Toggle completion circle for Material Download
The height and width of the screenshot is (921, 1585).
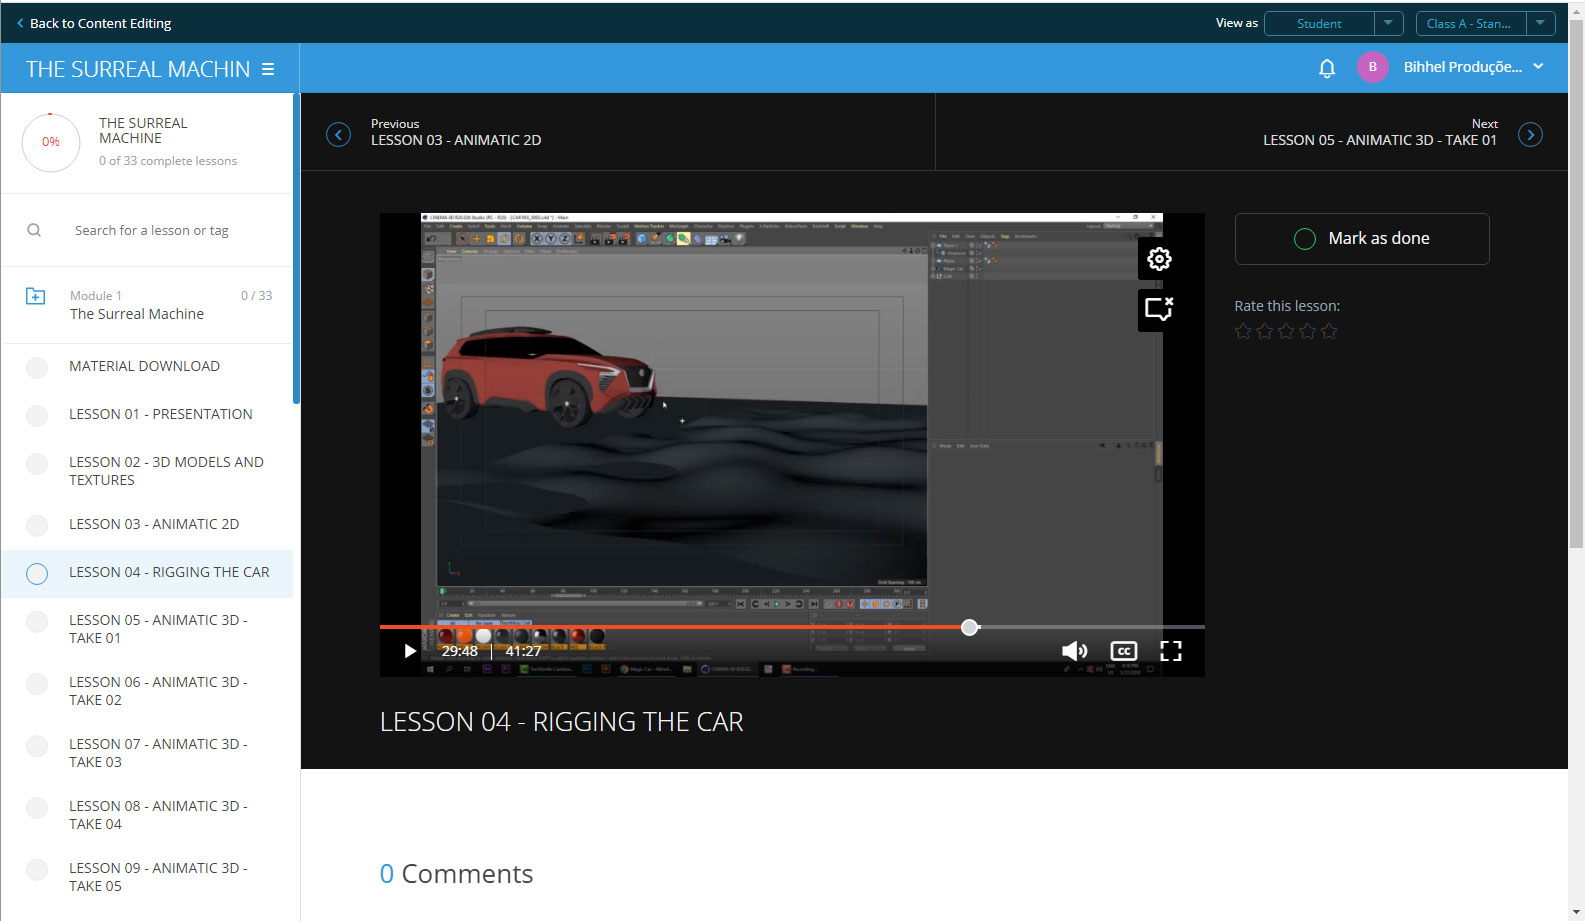[37, 368]
